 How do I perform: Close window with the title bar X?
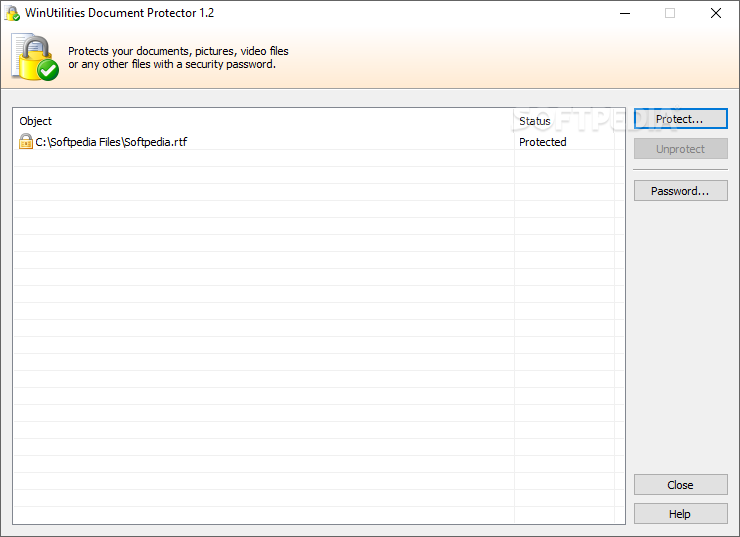(x=716, y=13)
